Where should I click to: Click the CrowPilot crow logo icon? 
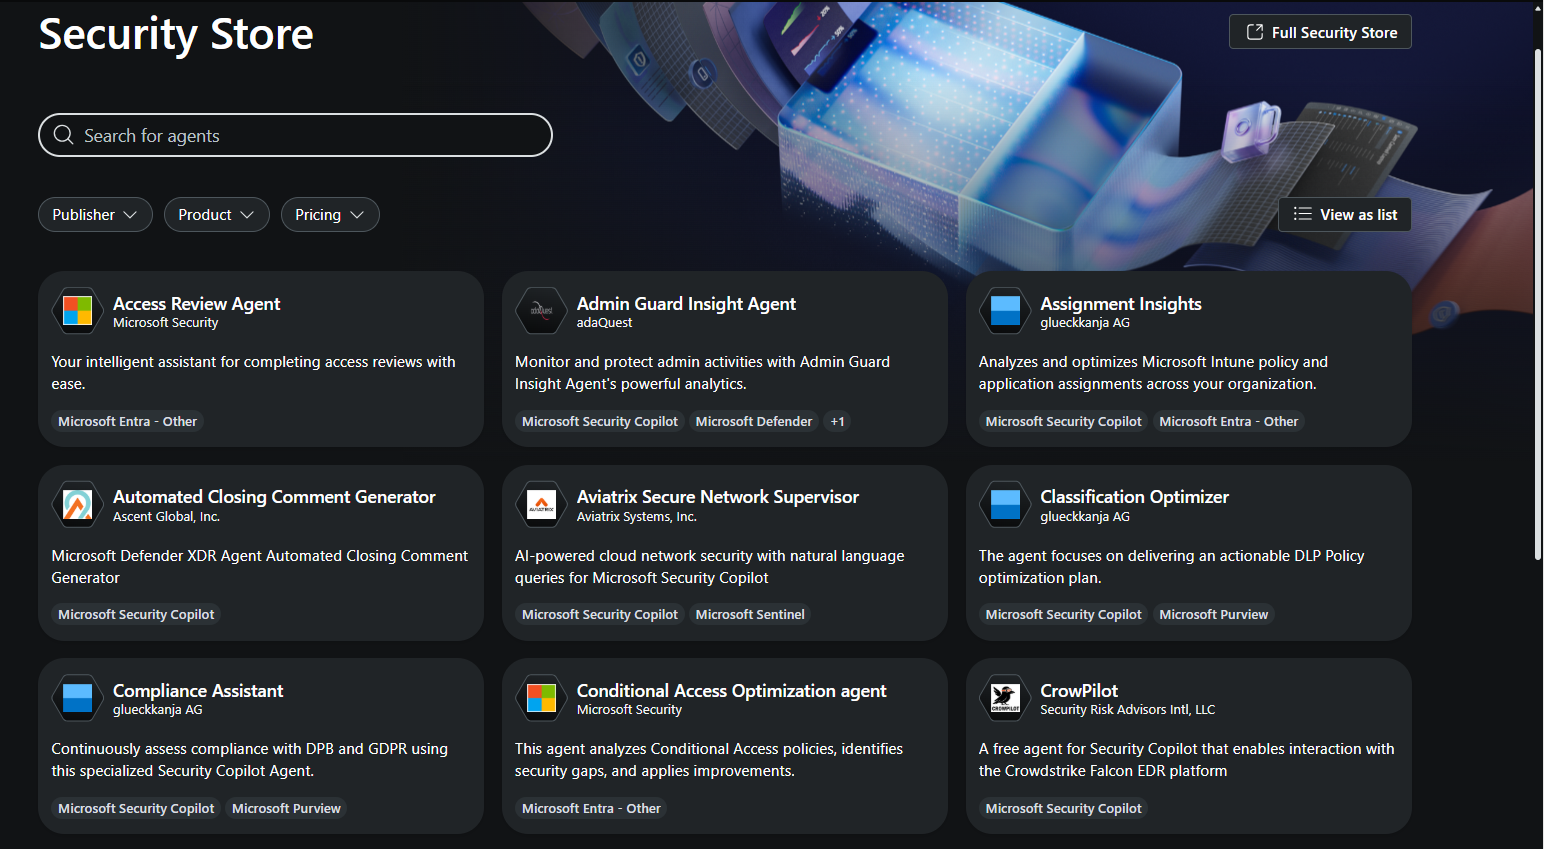1005,698
